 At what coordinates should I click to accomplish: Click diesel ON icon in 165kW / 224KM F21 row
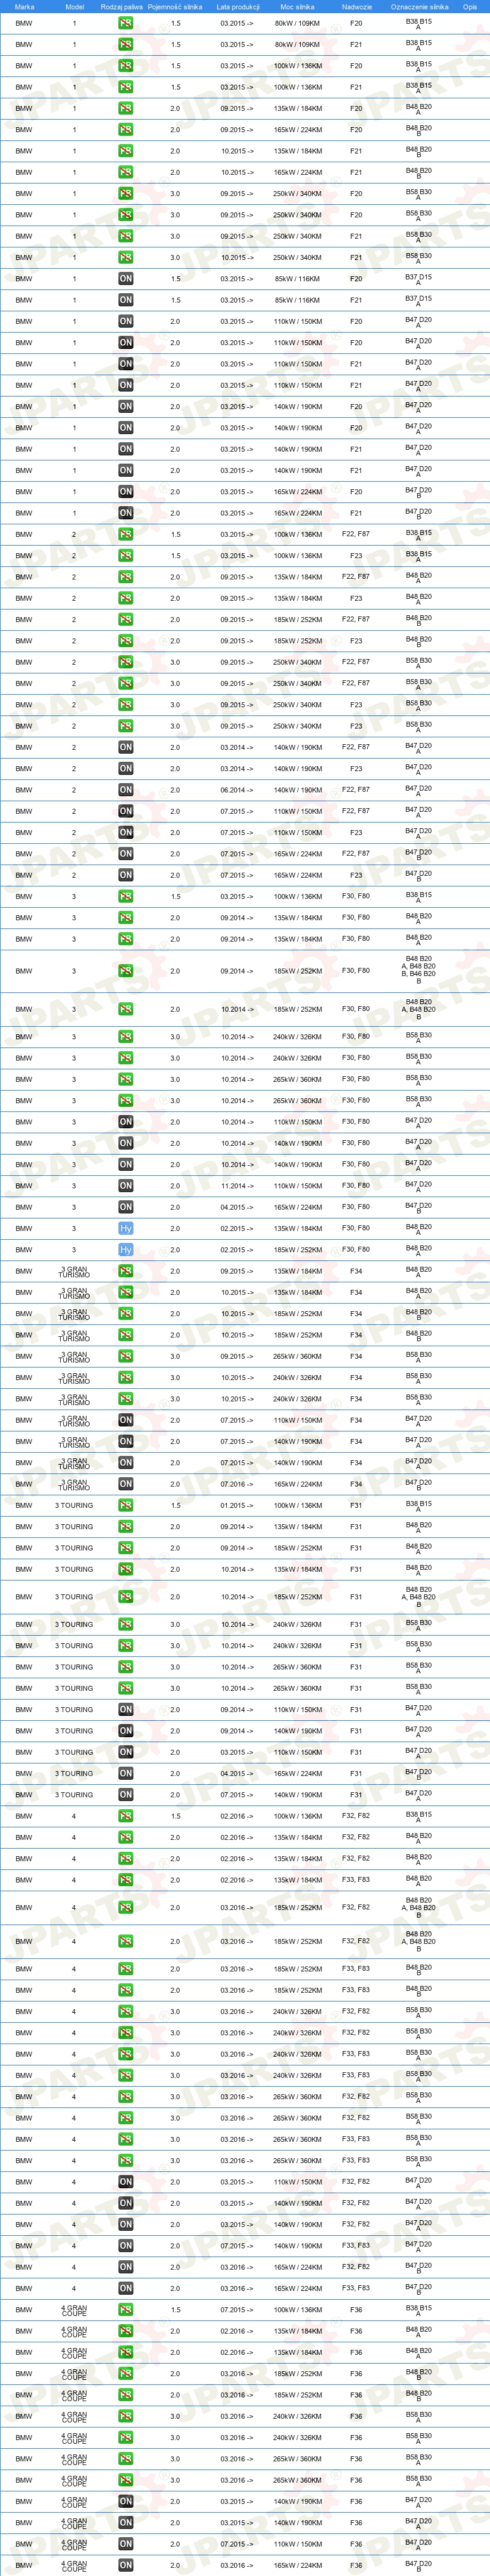click(125, 513)
